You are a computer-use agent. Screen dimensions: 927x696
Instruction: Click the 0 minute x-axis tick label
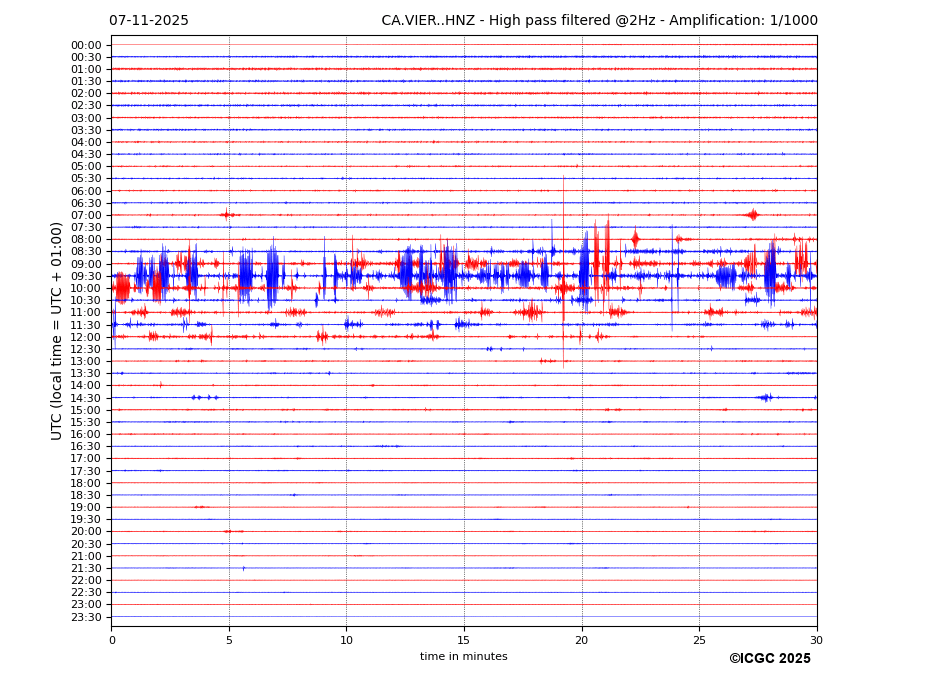click(112, 640)
